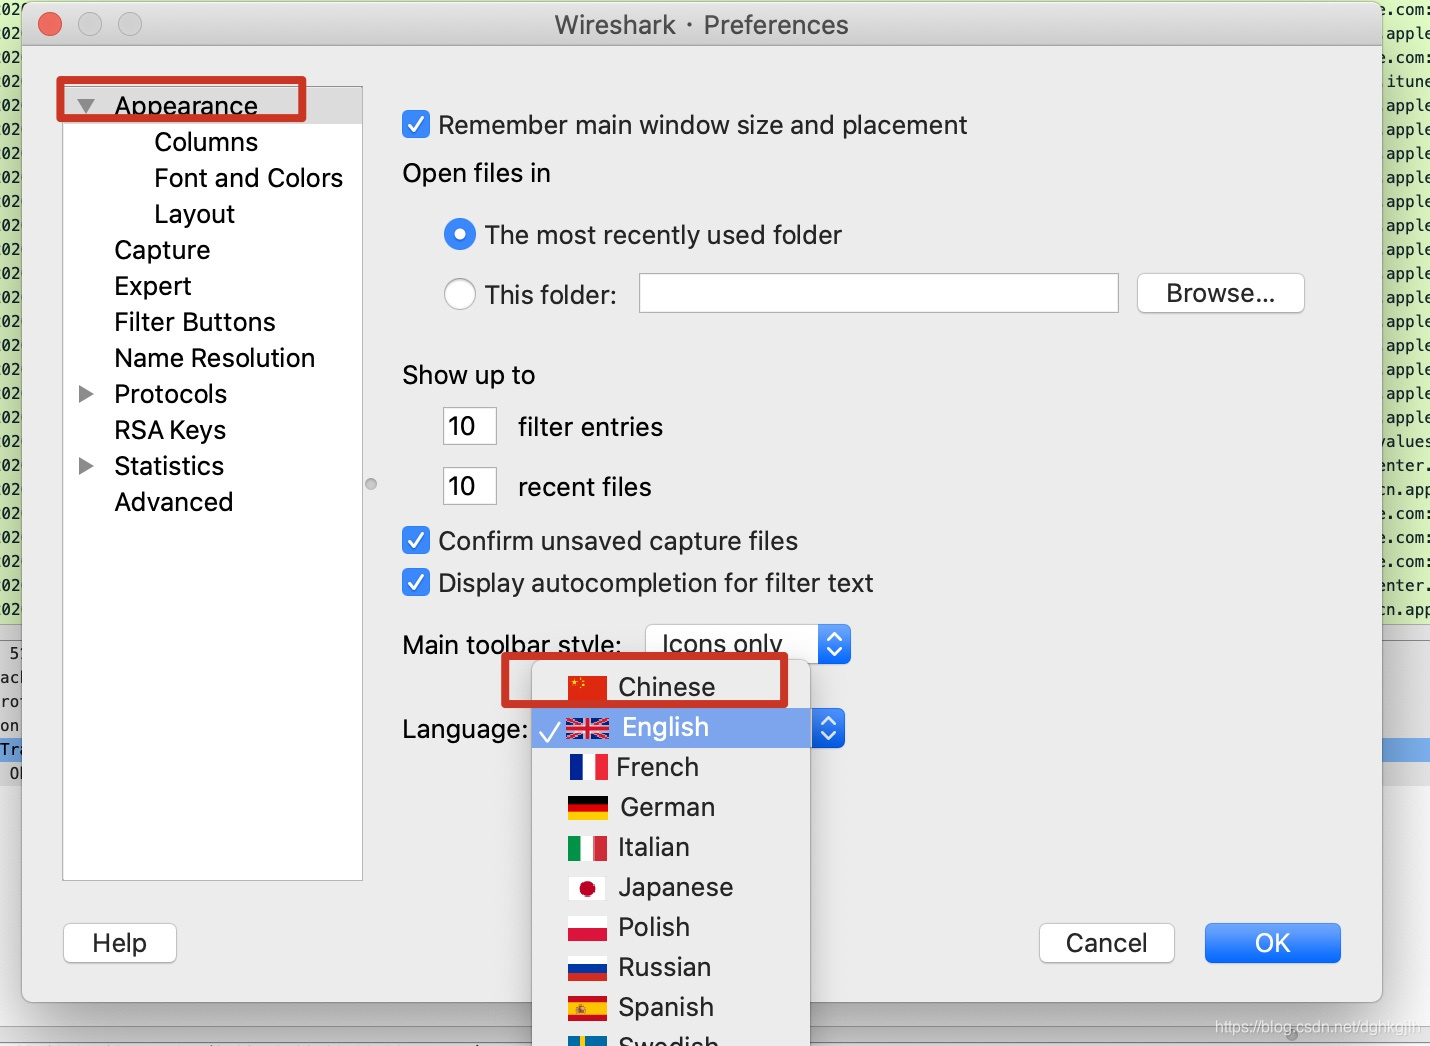Cancel the Preferences dialog
The width and height of the screenshot is (1430, 1046).
pos(1107,943)
